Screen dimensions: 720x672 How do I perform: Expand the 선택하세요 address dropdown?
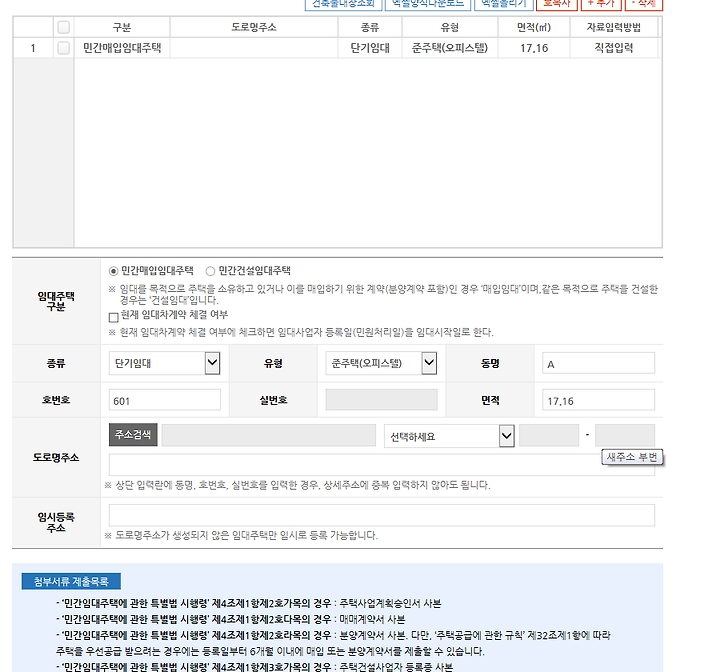click(449, 436)
